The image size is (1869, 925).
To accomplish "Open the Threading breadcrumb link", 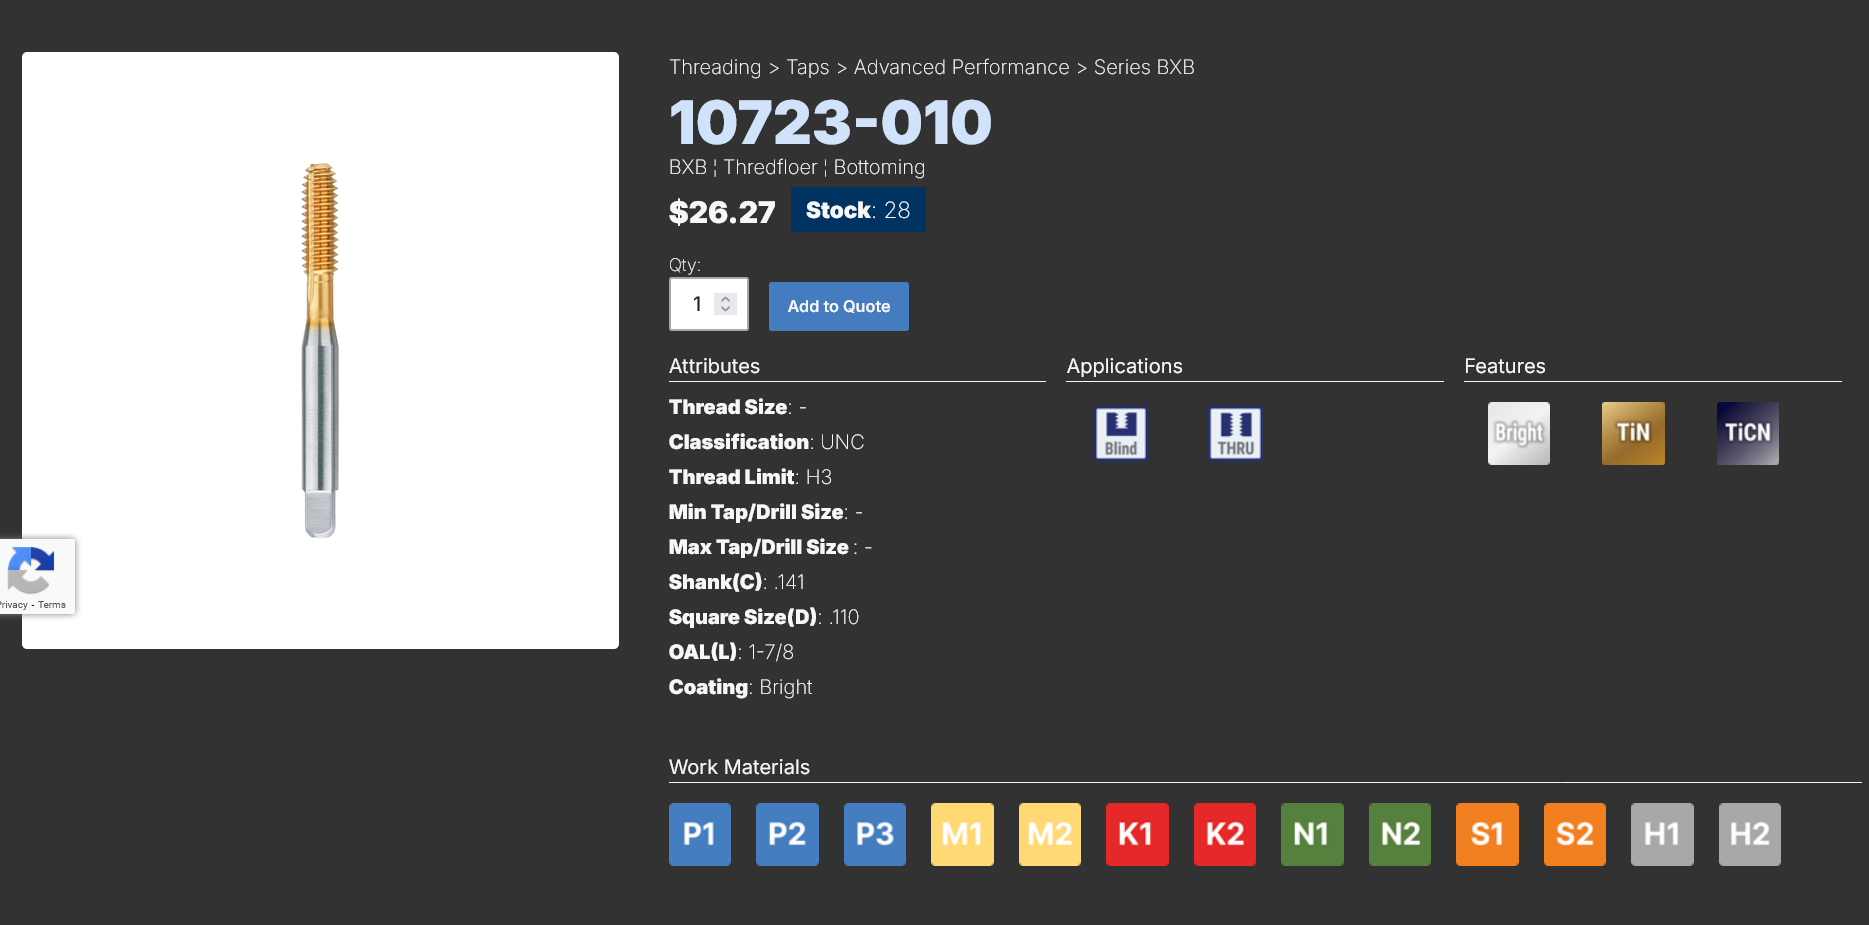I will [714, 67].
